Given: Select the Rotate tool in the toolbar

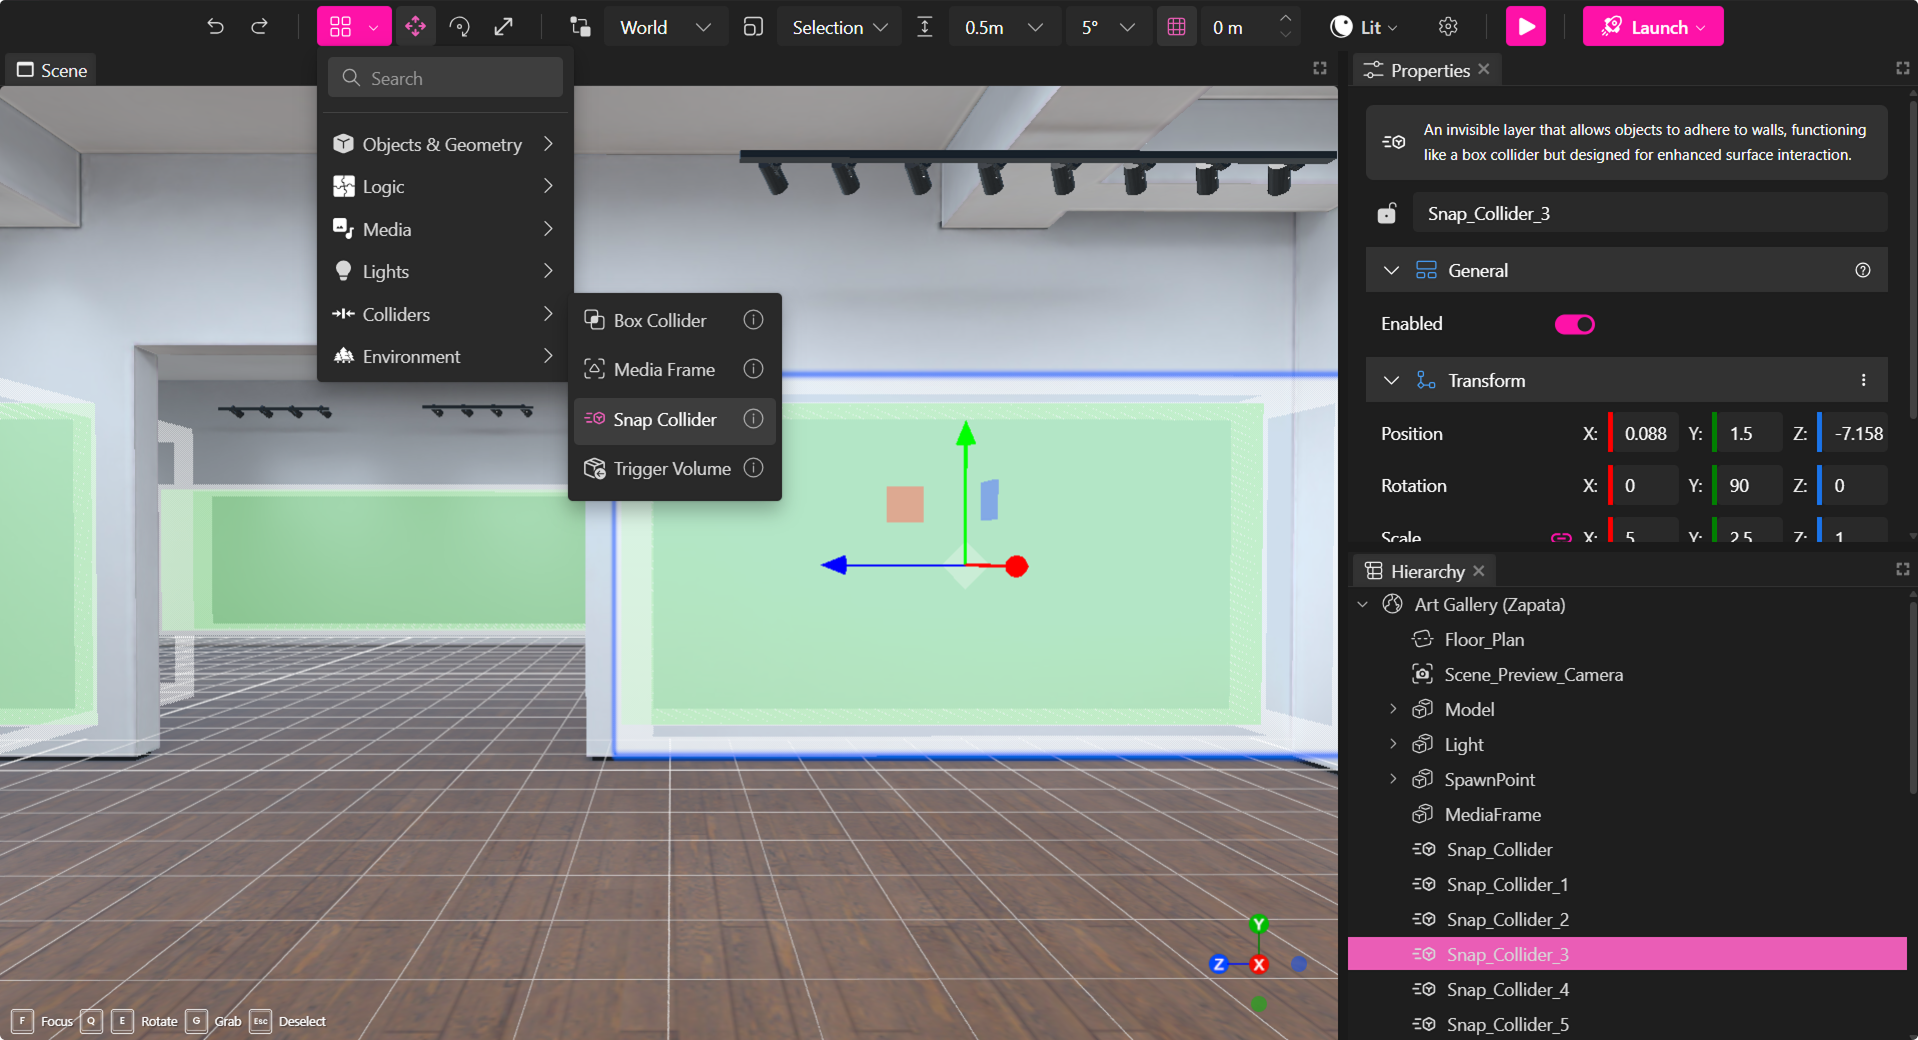Looking at the screenshot, I should point(460,27).
